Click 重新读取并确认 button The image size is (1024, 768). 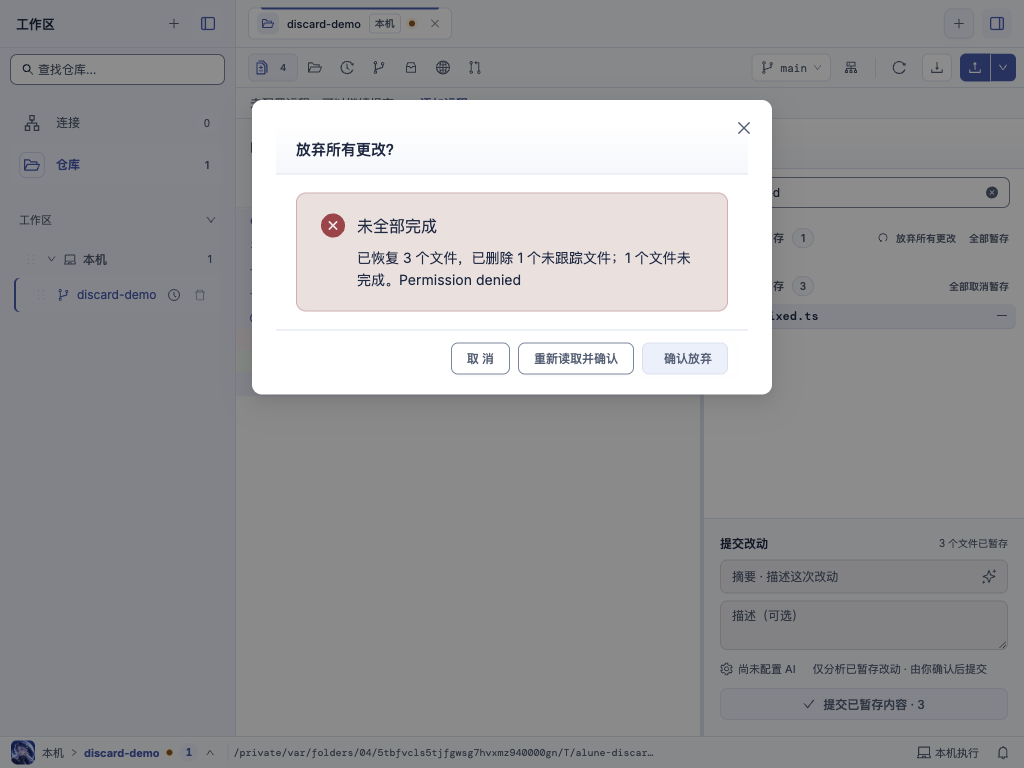click(575, 359)
